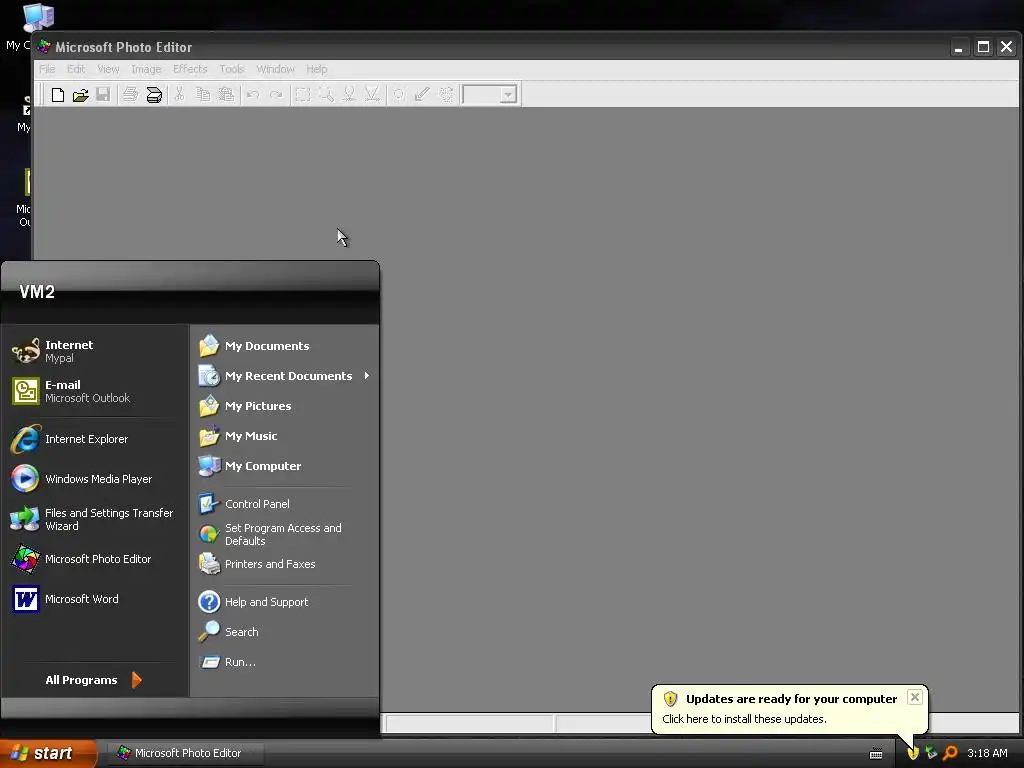This screenshot has width=1024, height=768.
Task: Select the Sharpen tool in toolbar
Action: (372, 95)
